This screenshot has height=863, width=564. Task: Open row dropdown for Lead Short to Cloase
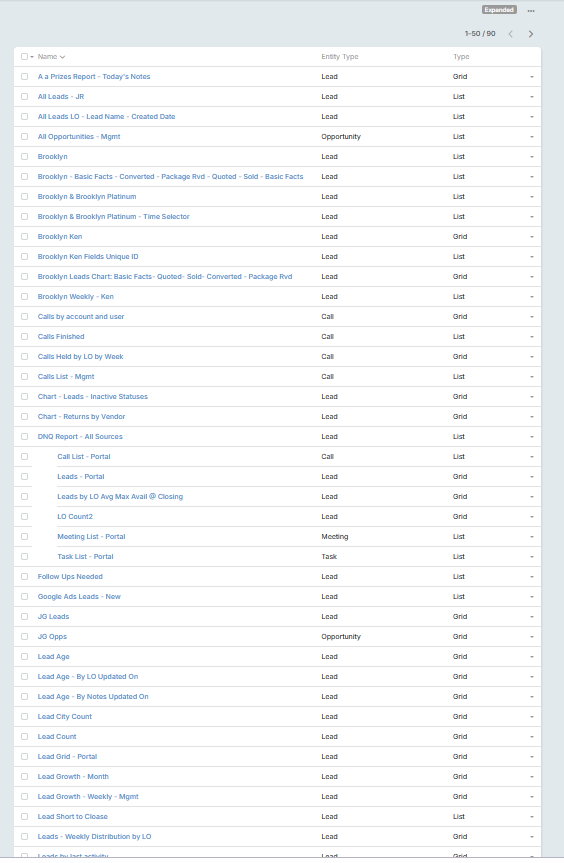(x=532, y=817)
